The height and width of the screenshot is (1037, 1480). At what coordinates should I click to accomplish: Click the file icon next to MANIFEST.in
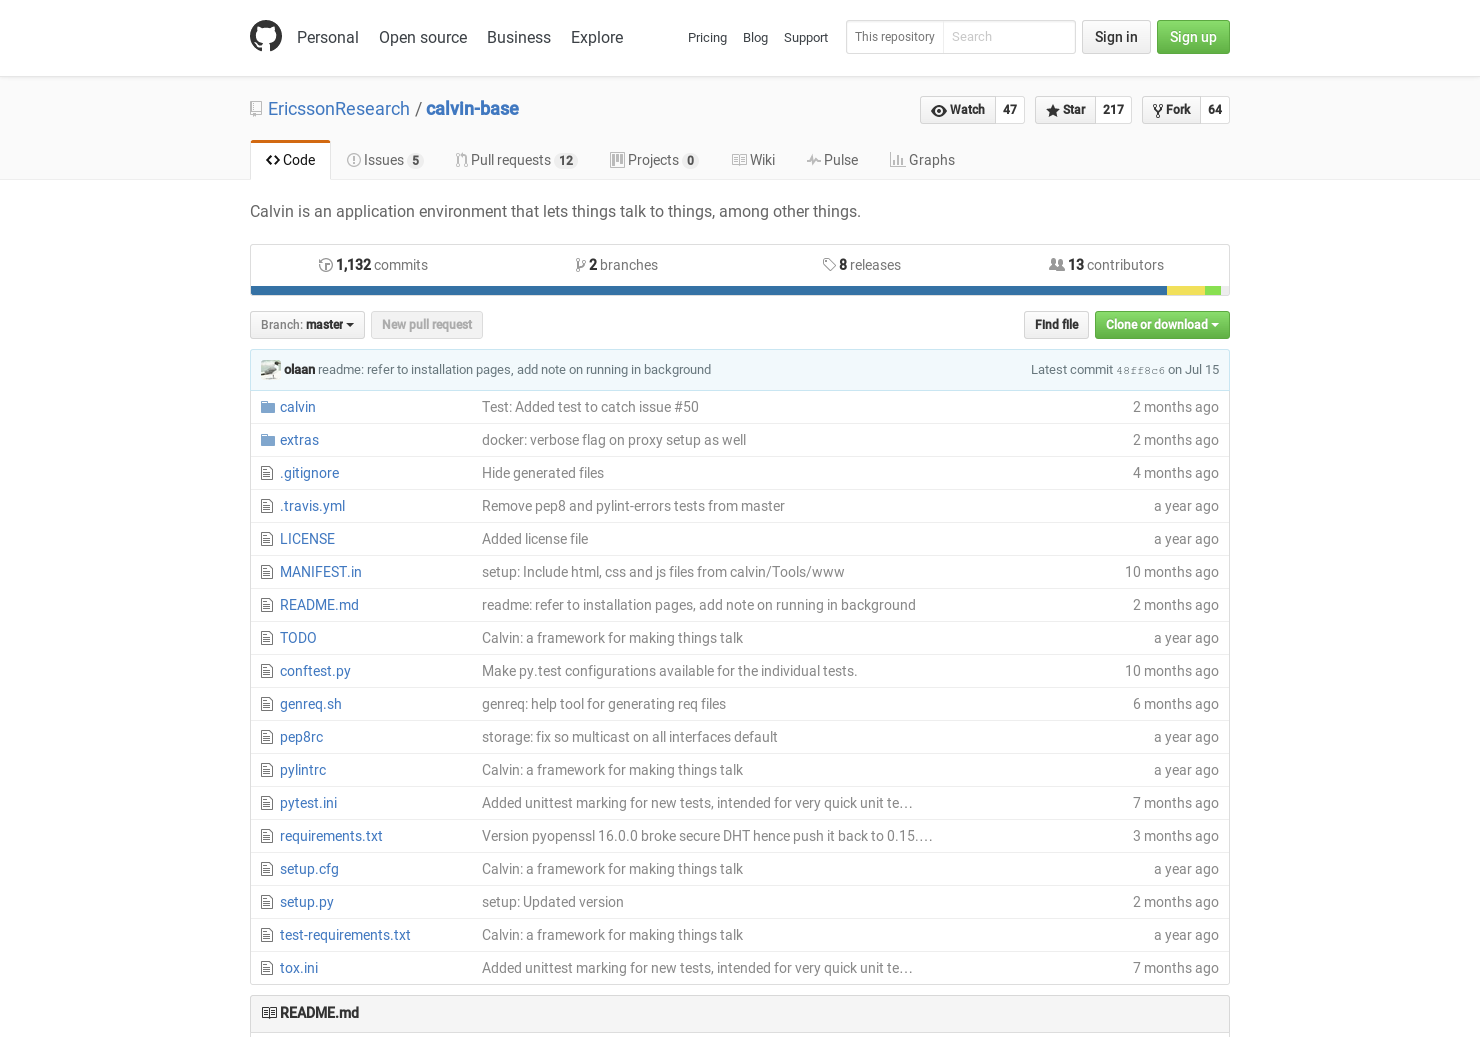(267, 572)
